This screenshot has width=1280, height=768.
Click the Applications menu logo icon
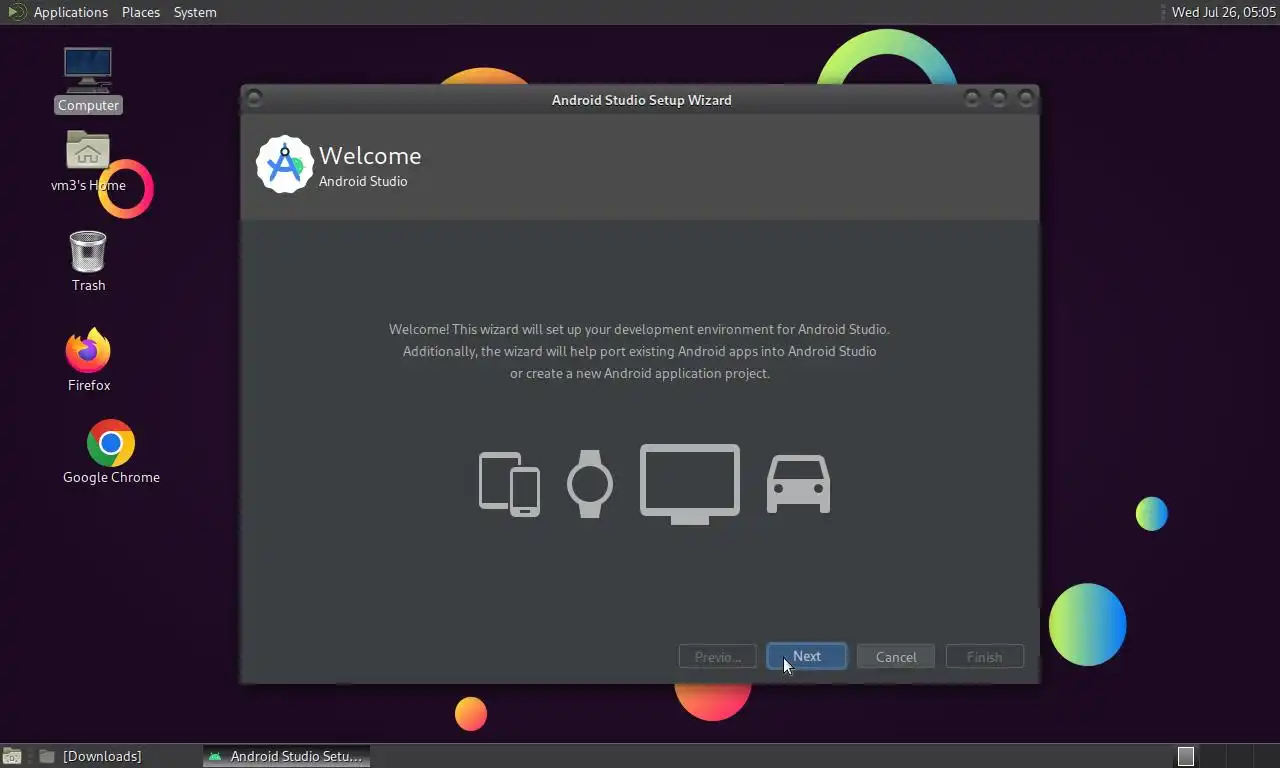[16, 12]
